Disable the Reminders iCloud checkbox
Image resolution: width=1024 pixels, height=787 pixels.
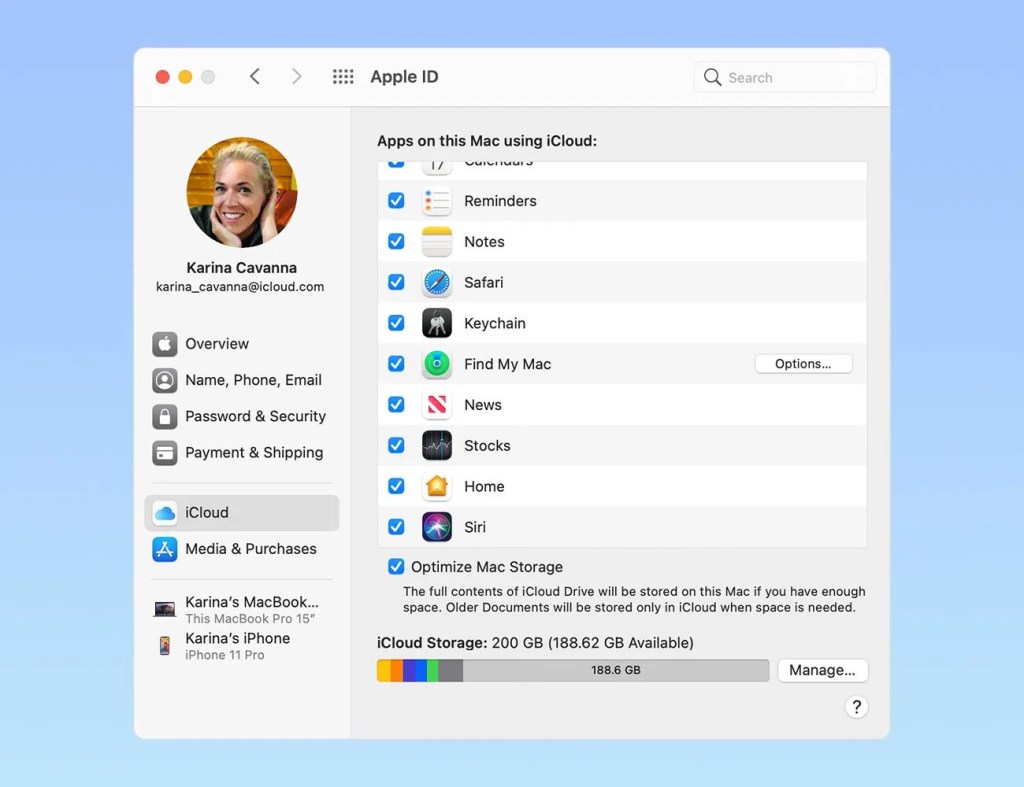[x=396, y=200]
